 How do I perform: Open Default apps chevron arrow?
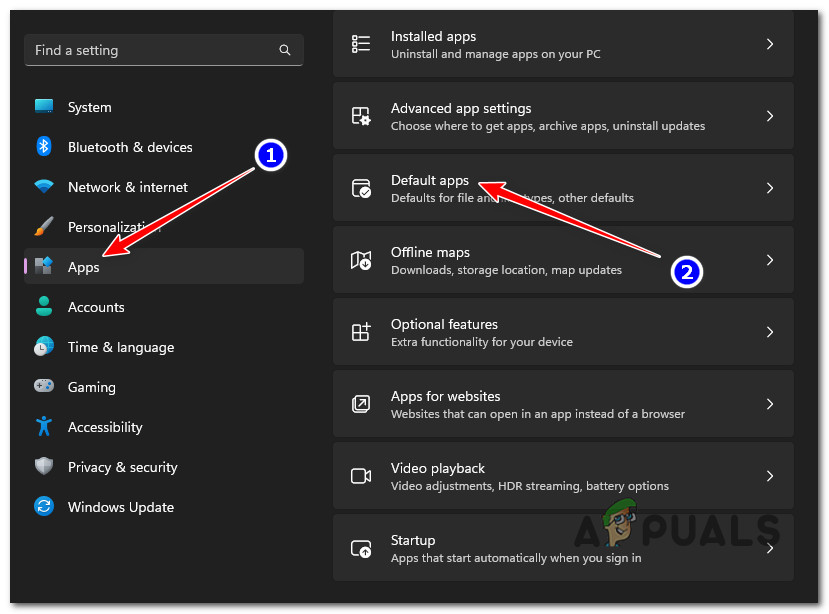click(x=770, y=188)
